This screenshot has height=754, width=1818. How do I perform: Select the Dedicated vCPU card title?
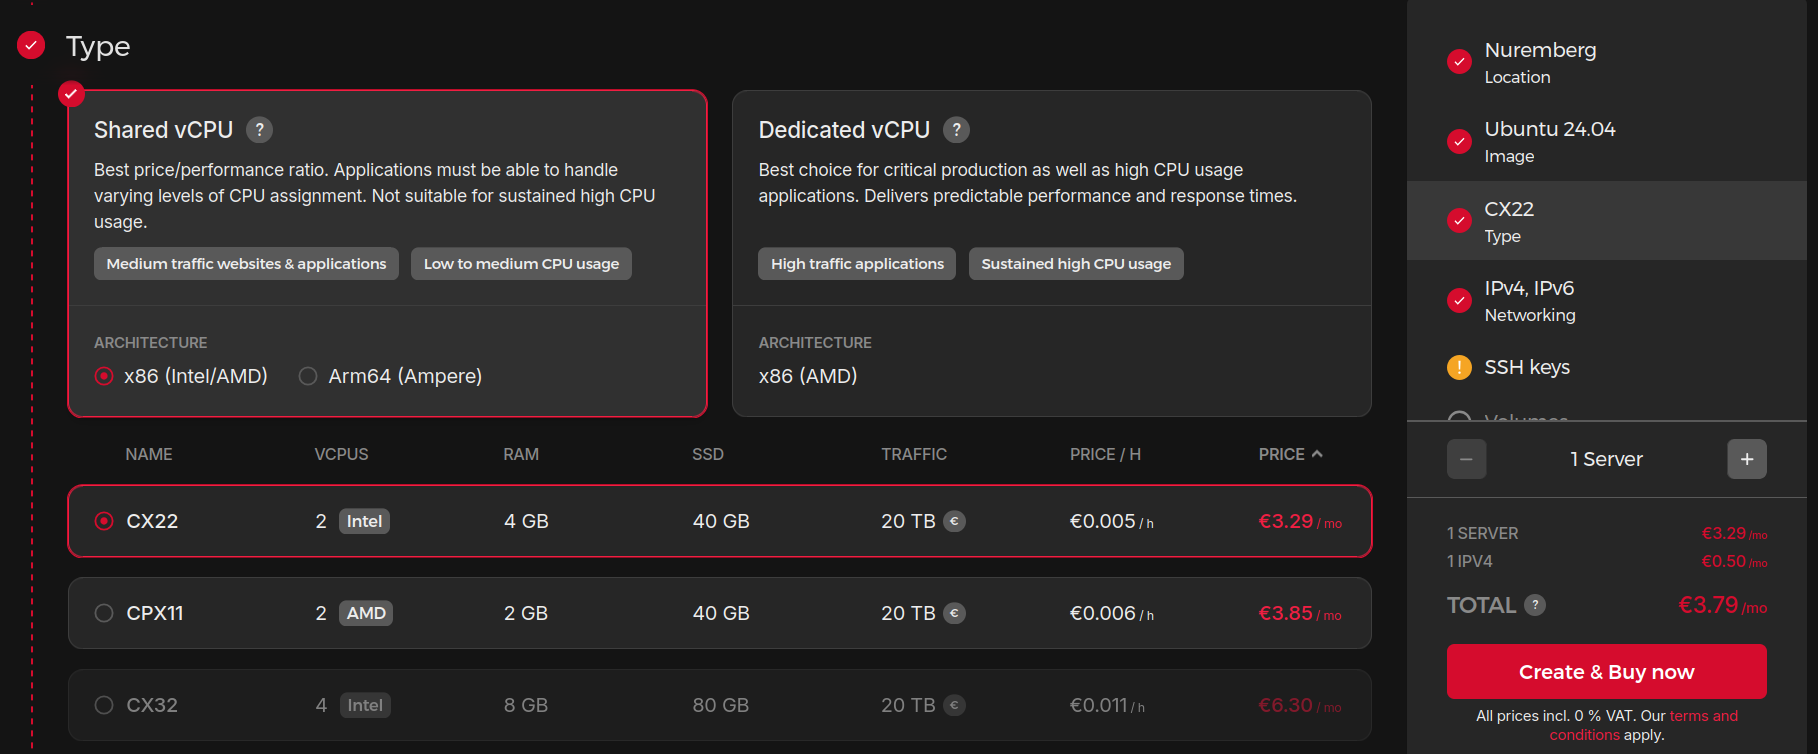coord(844,130)
